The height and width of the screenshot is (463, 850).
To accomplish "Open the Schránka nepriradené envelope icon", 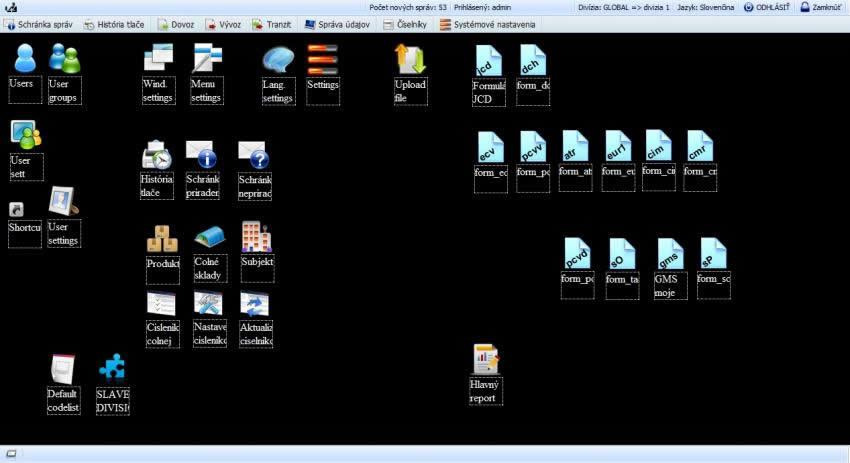I will pos(253,155).
